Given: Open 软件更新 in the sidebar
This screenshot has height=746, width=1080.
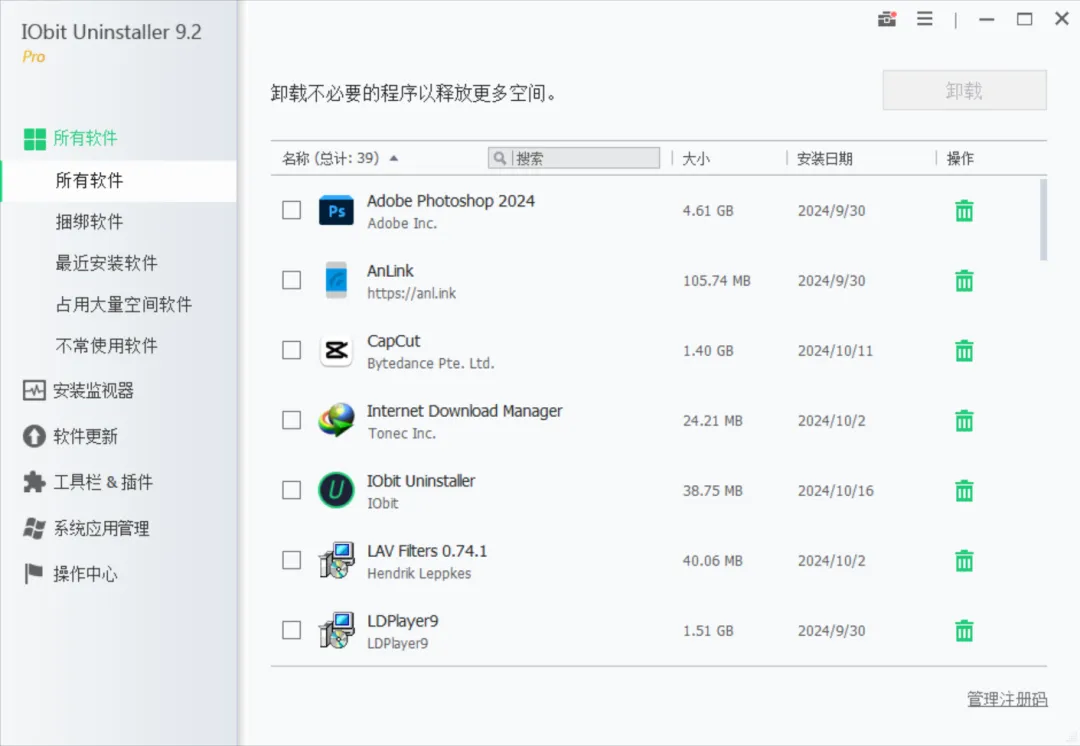Looking at the screenshot, I should tap(85, 437).
